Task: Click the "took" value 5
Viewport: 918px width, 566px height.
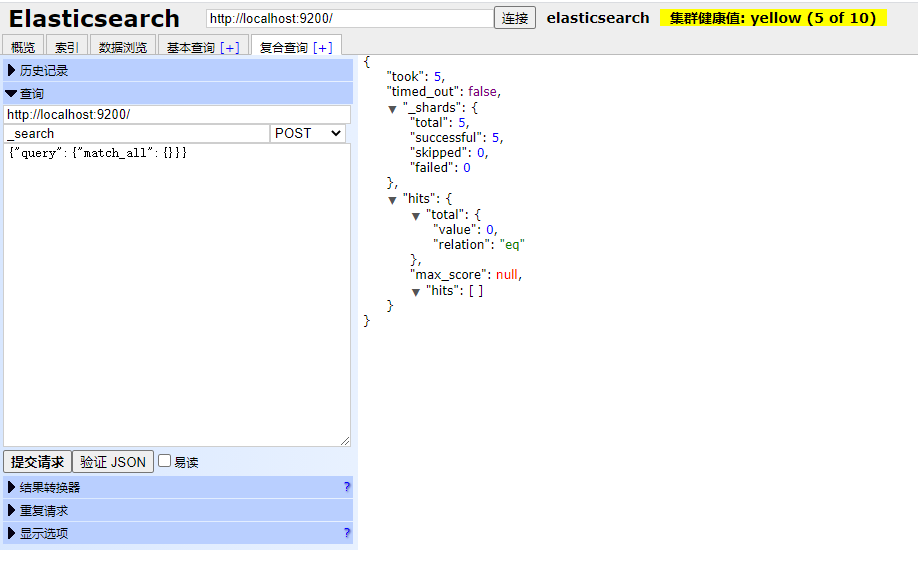Action: [437, 77]
